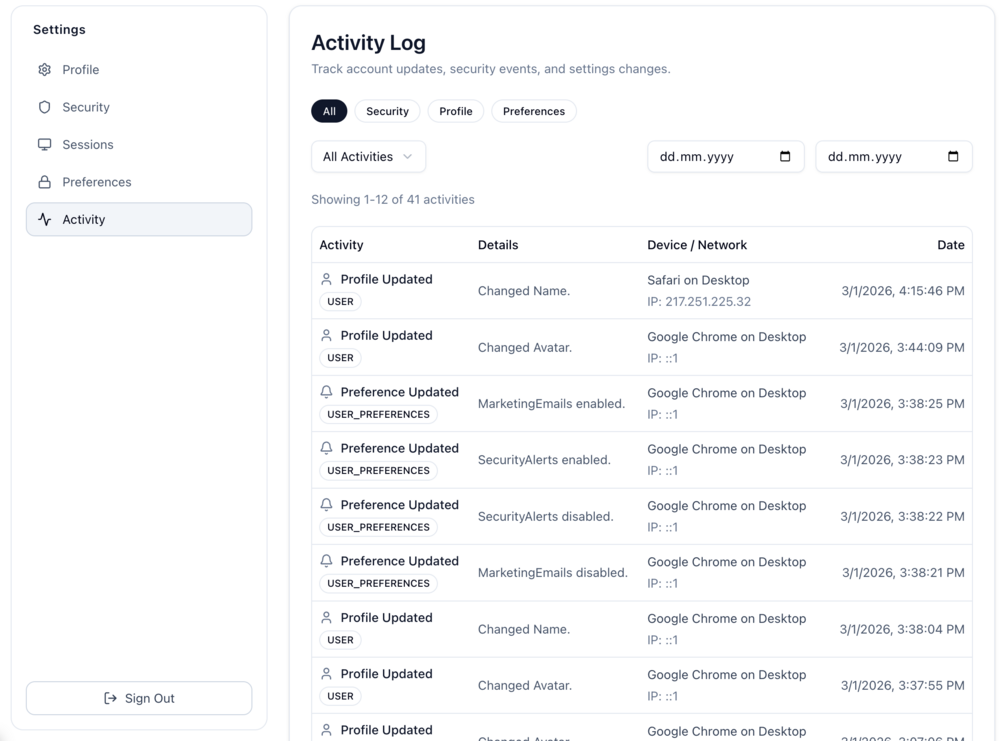Image resolution: width=1005 pixels, height=741 pixels.
Task: Open Profile settings in sidebar
Action: coord(139,70)
